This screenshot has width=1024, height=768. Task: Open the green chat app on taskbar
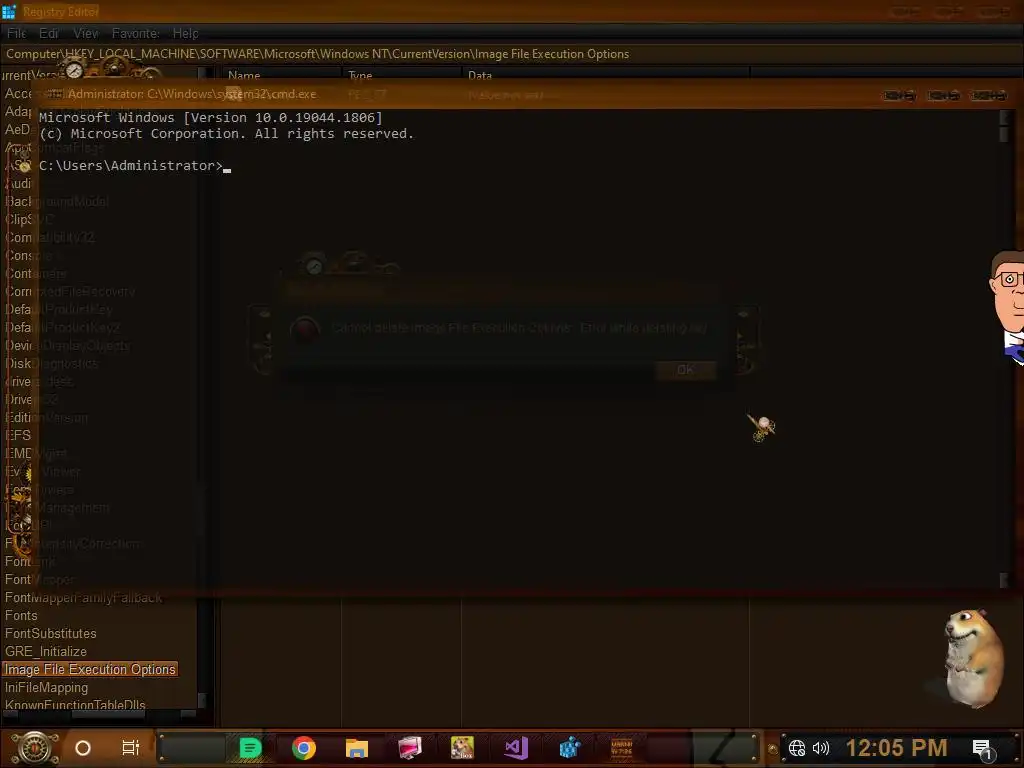tap(250, 748)
